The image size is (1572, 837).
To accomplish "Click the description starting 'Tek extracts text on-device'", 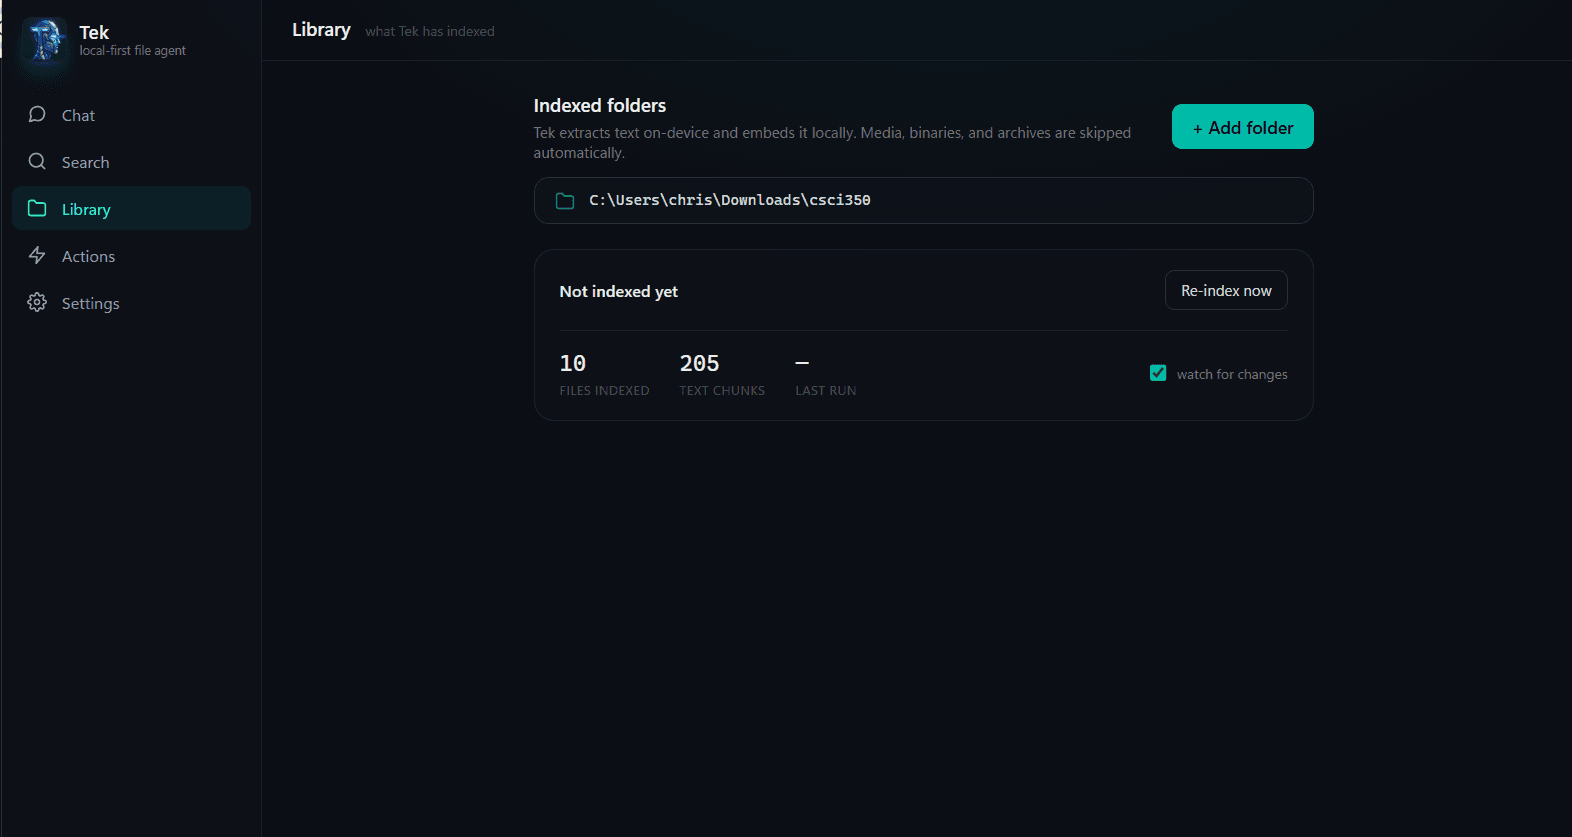I will pos(832,143).
